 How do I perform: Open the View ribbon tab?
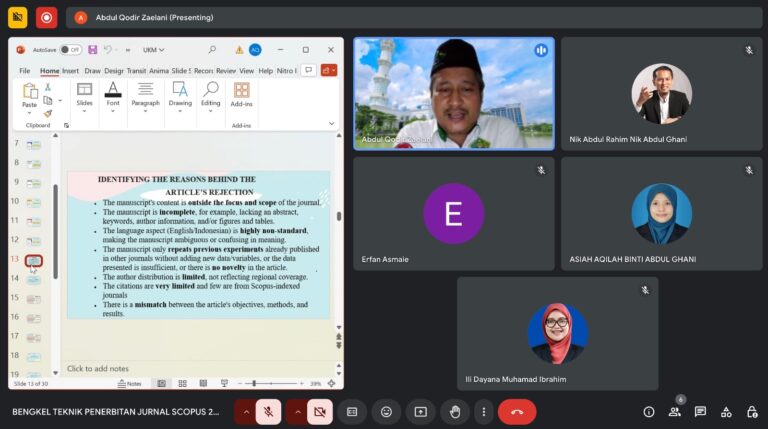[246, 71]
